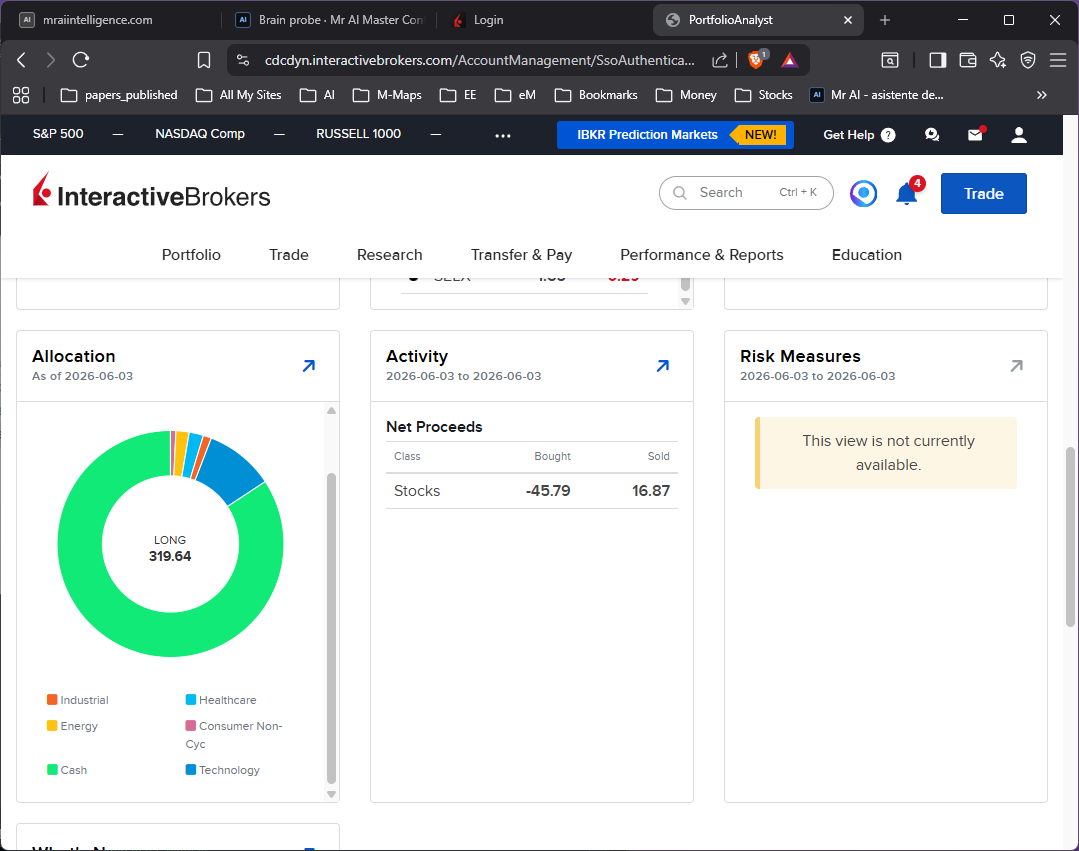Click the Brave Shields lion icon

(756, 60)
